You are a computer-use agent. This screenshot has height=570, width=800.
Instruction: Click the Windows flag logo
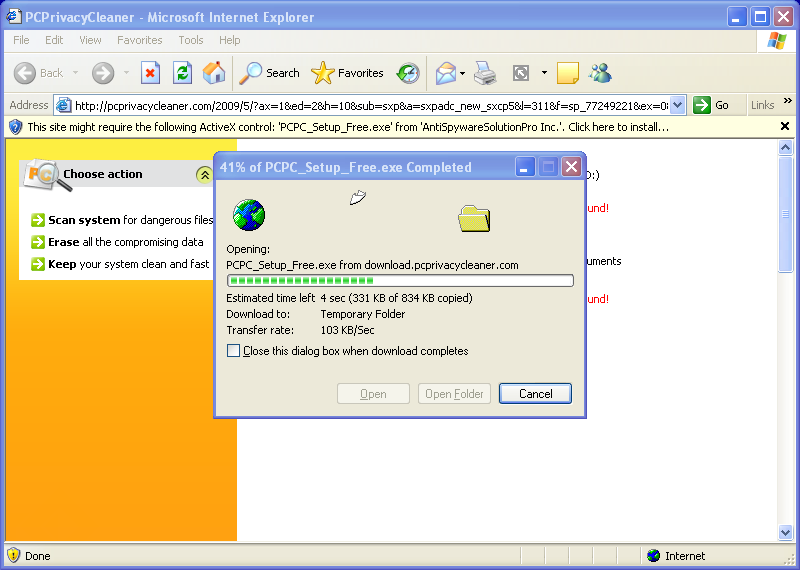[x=776, y=41]
